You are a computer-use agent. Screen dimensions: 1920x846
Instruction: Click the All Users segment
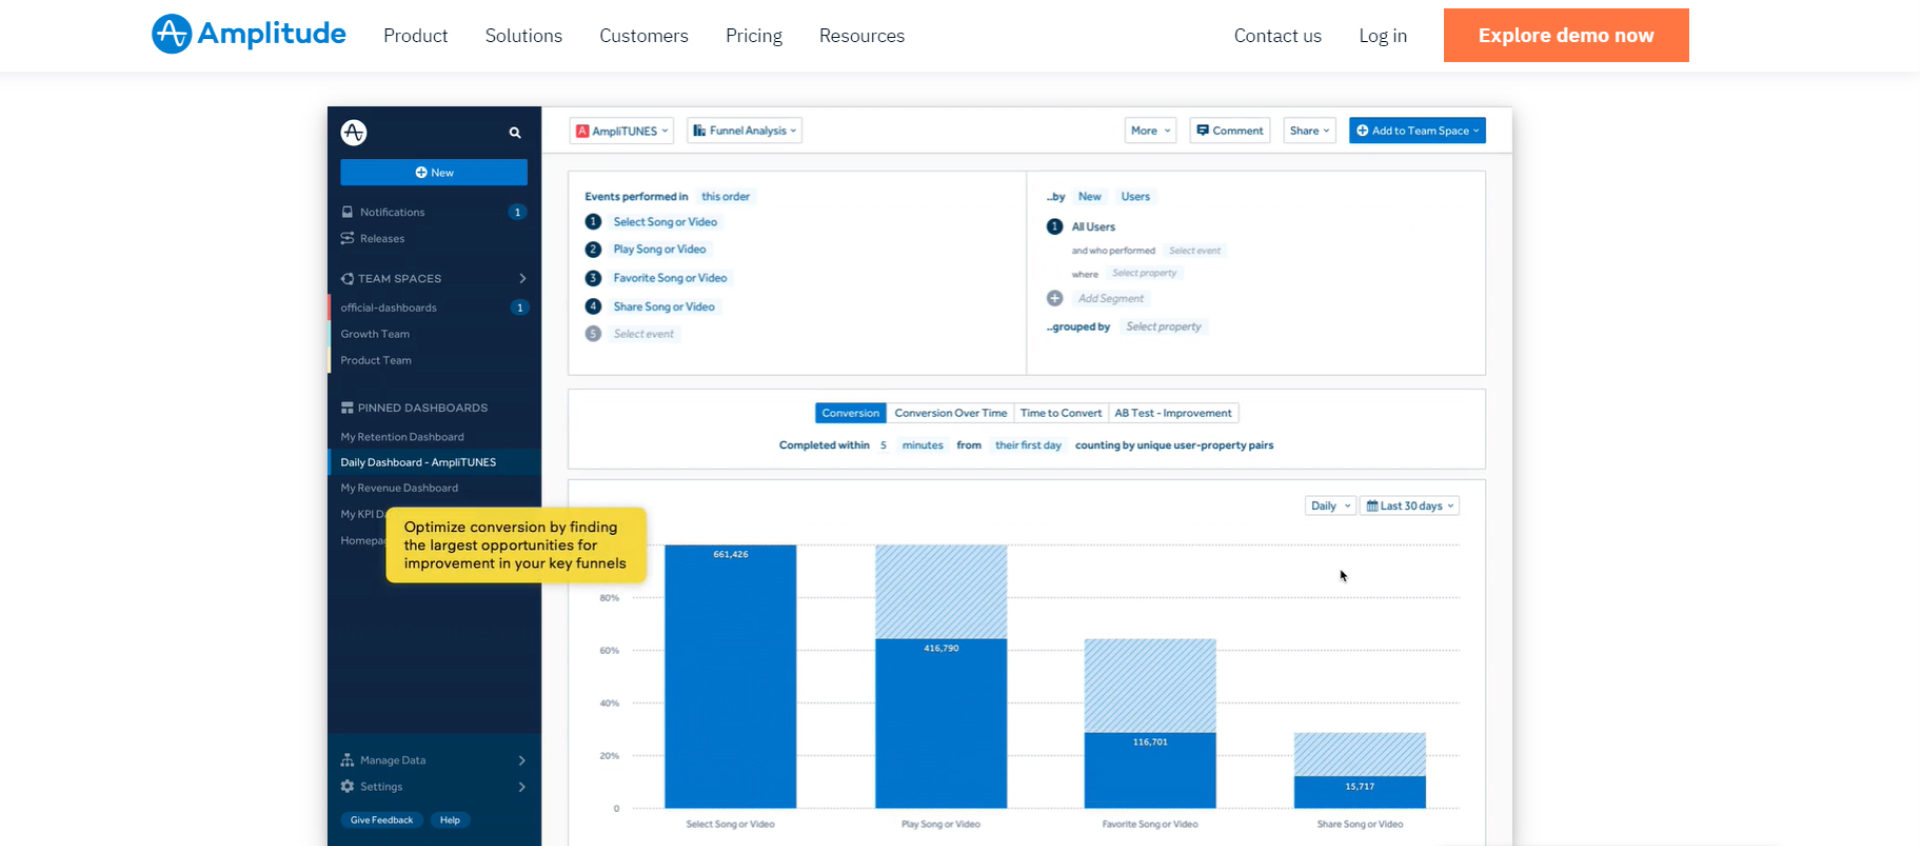[x=1093, y=227]
